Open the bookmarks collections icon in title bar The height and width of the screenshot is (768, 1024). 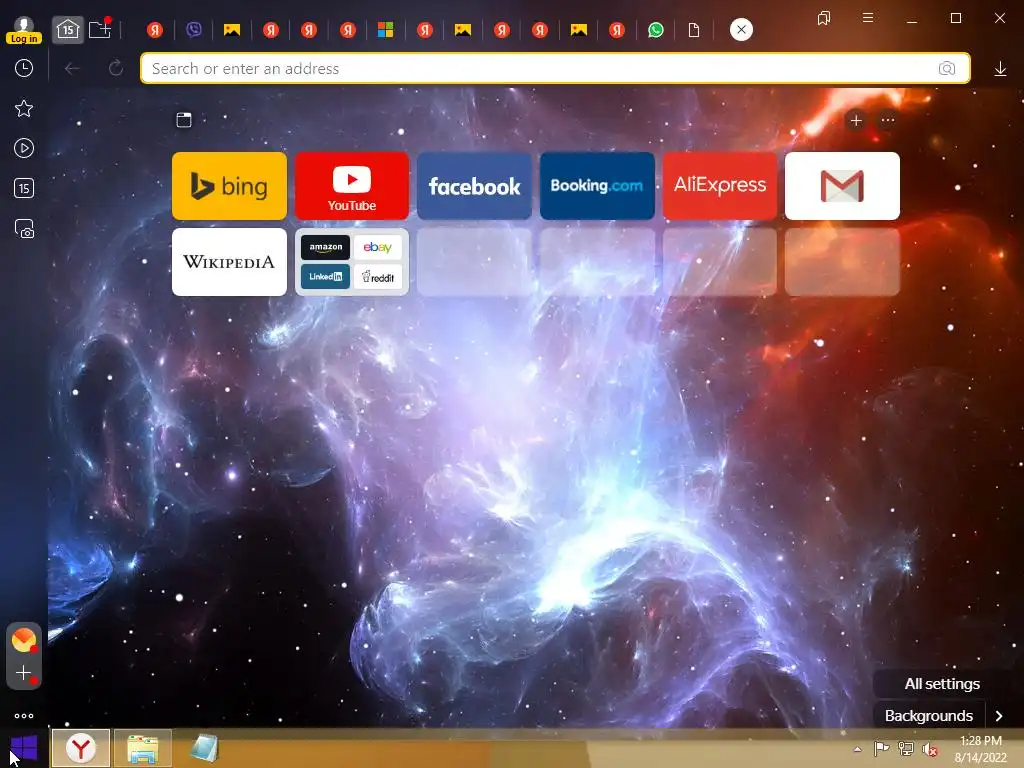pyautogui.click(x=824, y=18)
